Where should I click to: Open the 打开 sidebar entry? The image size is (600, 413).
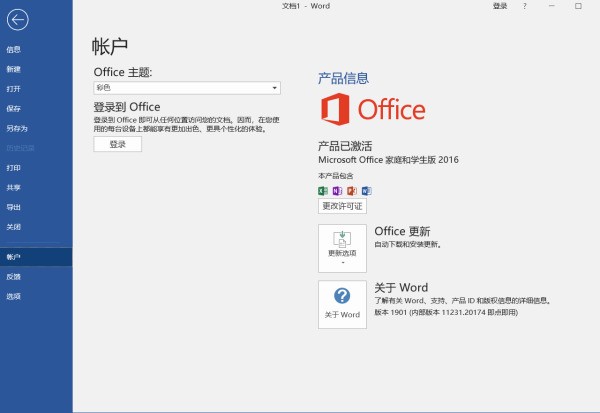[13, 89]
